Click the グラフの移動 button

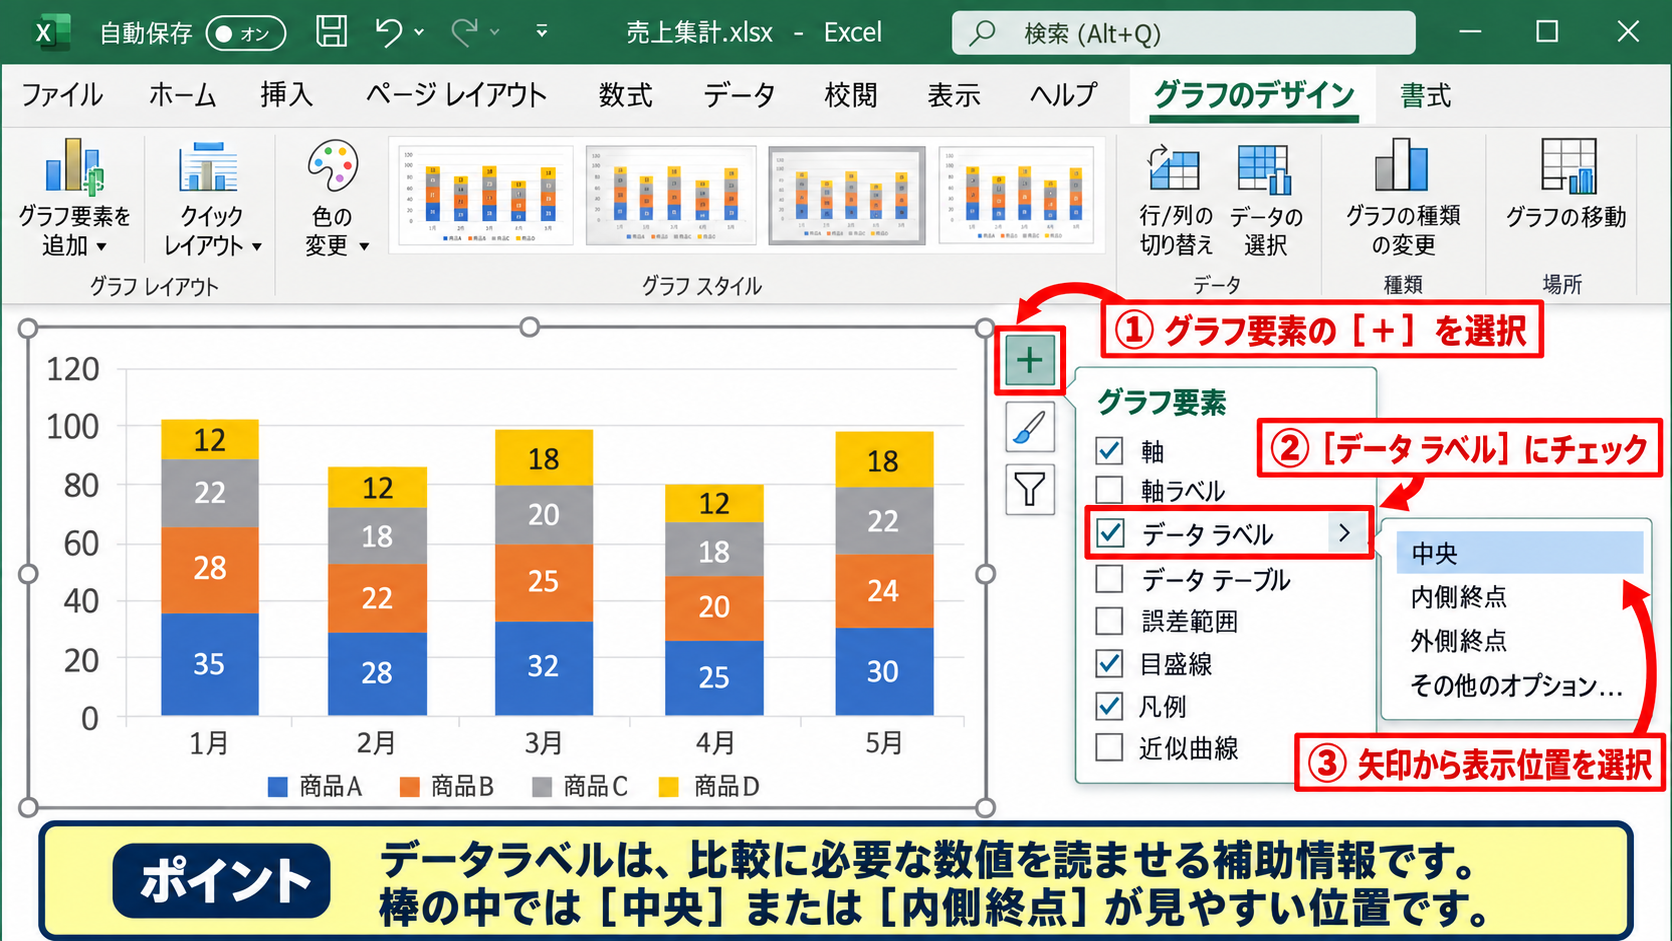[1566, 186]
